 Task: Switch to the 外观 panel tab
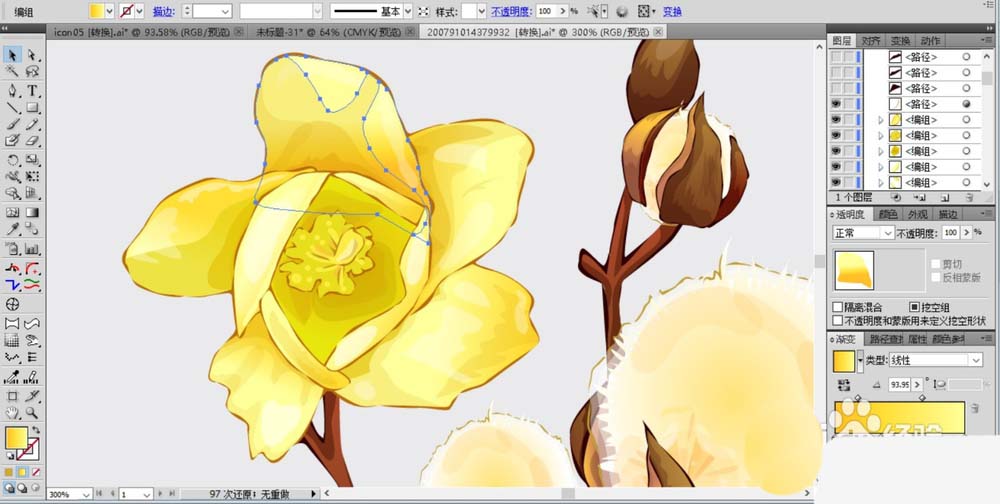(918, 214)
